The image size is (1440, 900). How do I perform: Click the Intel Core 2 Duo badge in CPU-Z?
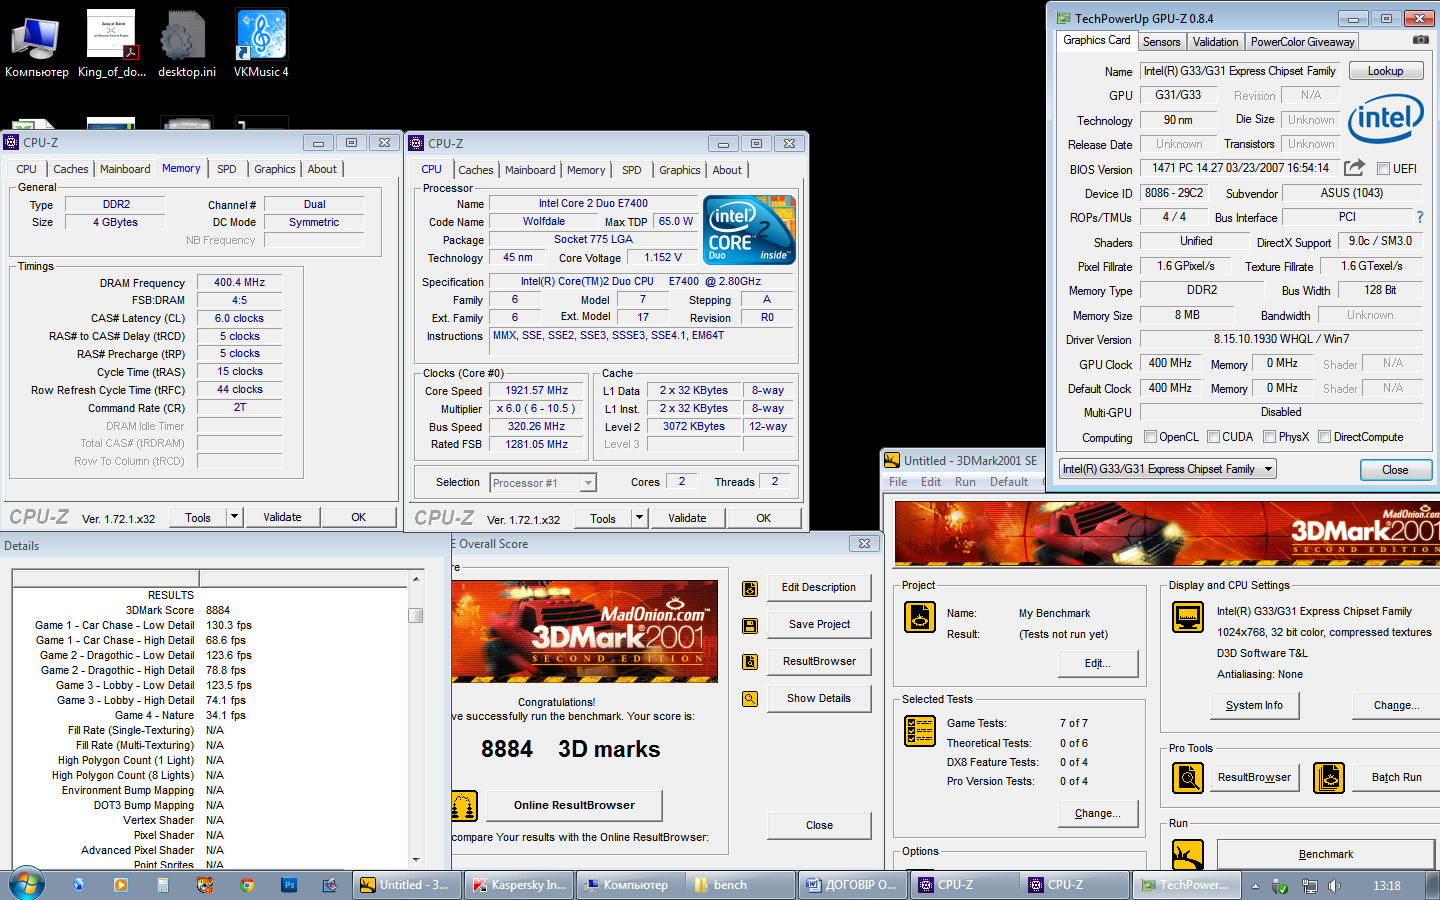point(750,230)
